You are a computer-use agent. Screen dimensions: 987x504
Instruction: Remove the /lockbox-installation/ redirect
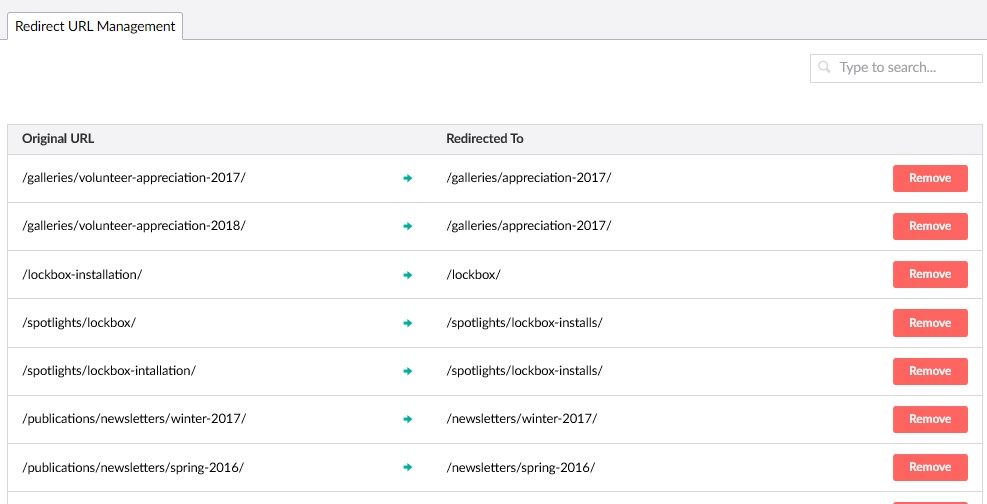pos(929,274)
